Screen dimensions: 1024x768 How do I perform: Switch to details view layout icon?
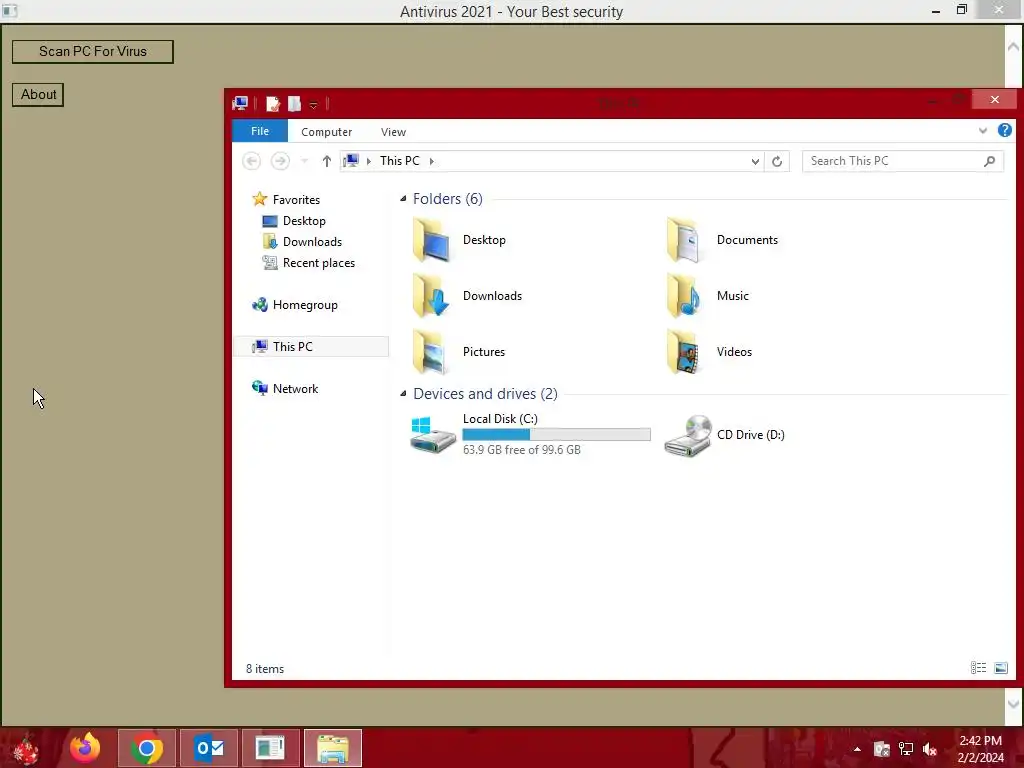978,667
